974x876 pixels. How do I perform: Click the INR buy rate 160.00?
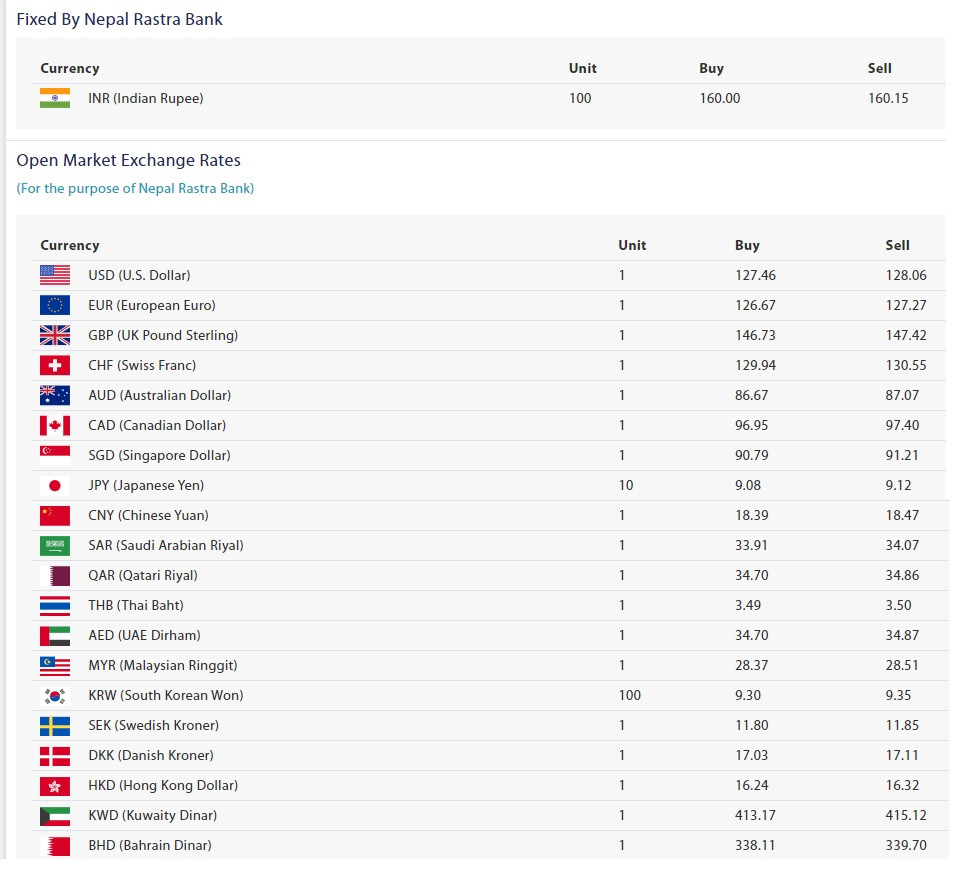[720, 98]
